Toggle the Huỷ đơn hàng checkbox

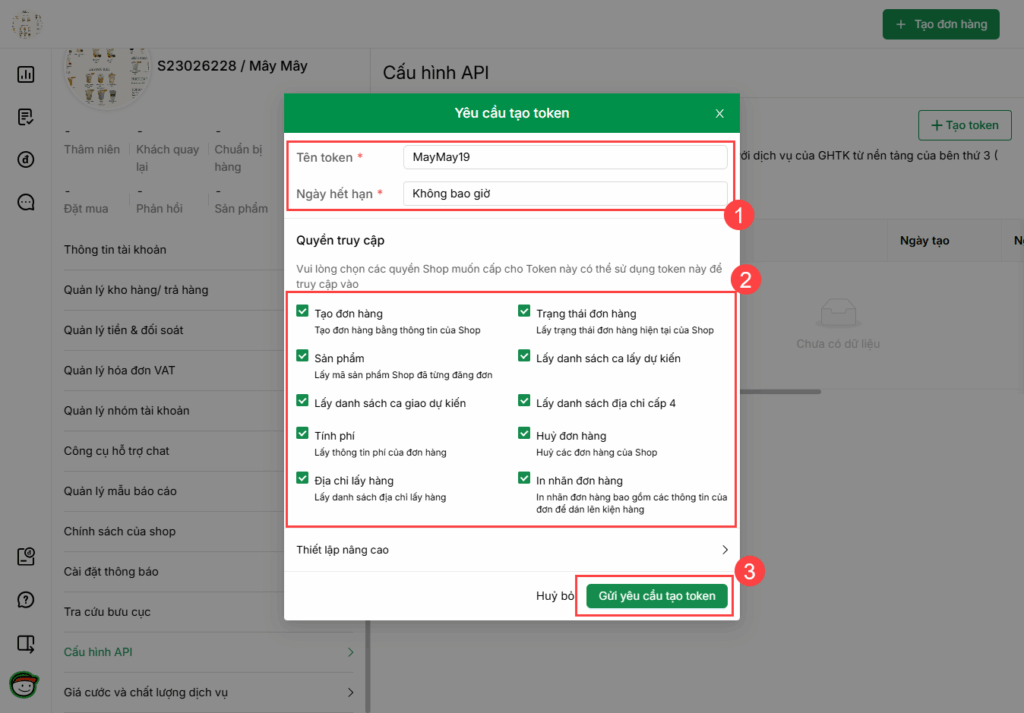[x=524, y=434]
